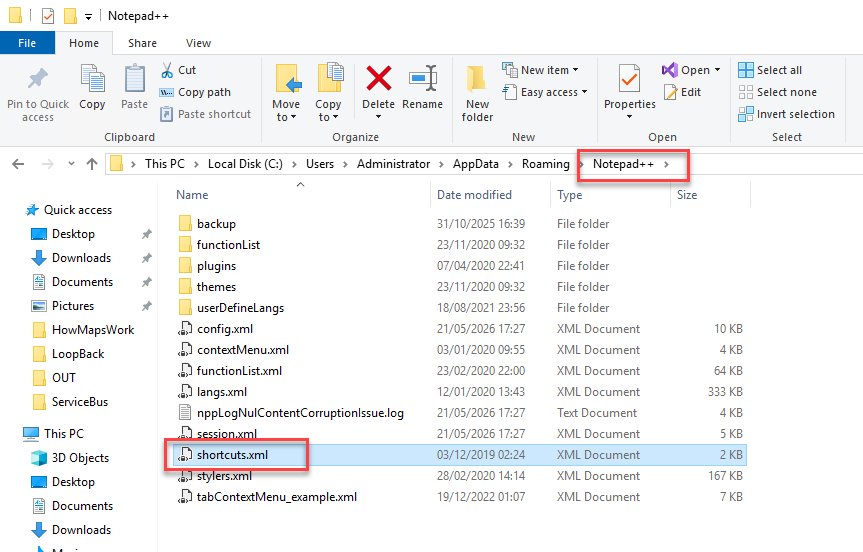
Task: Go forward with the right arrow
Action: click(48, 164)
